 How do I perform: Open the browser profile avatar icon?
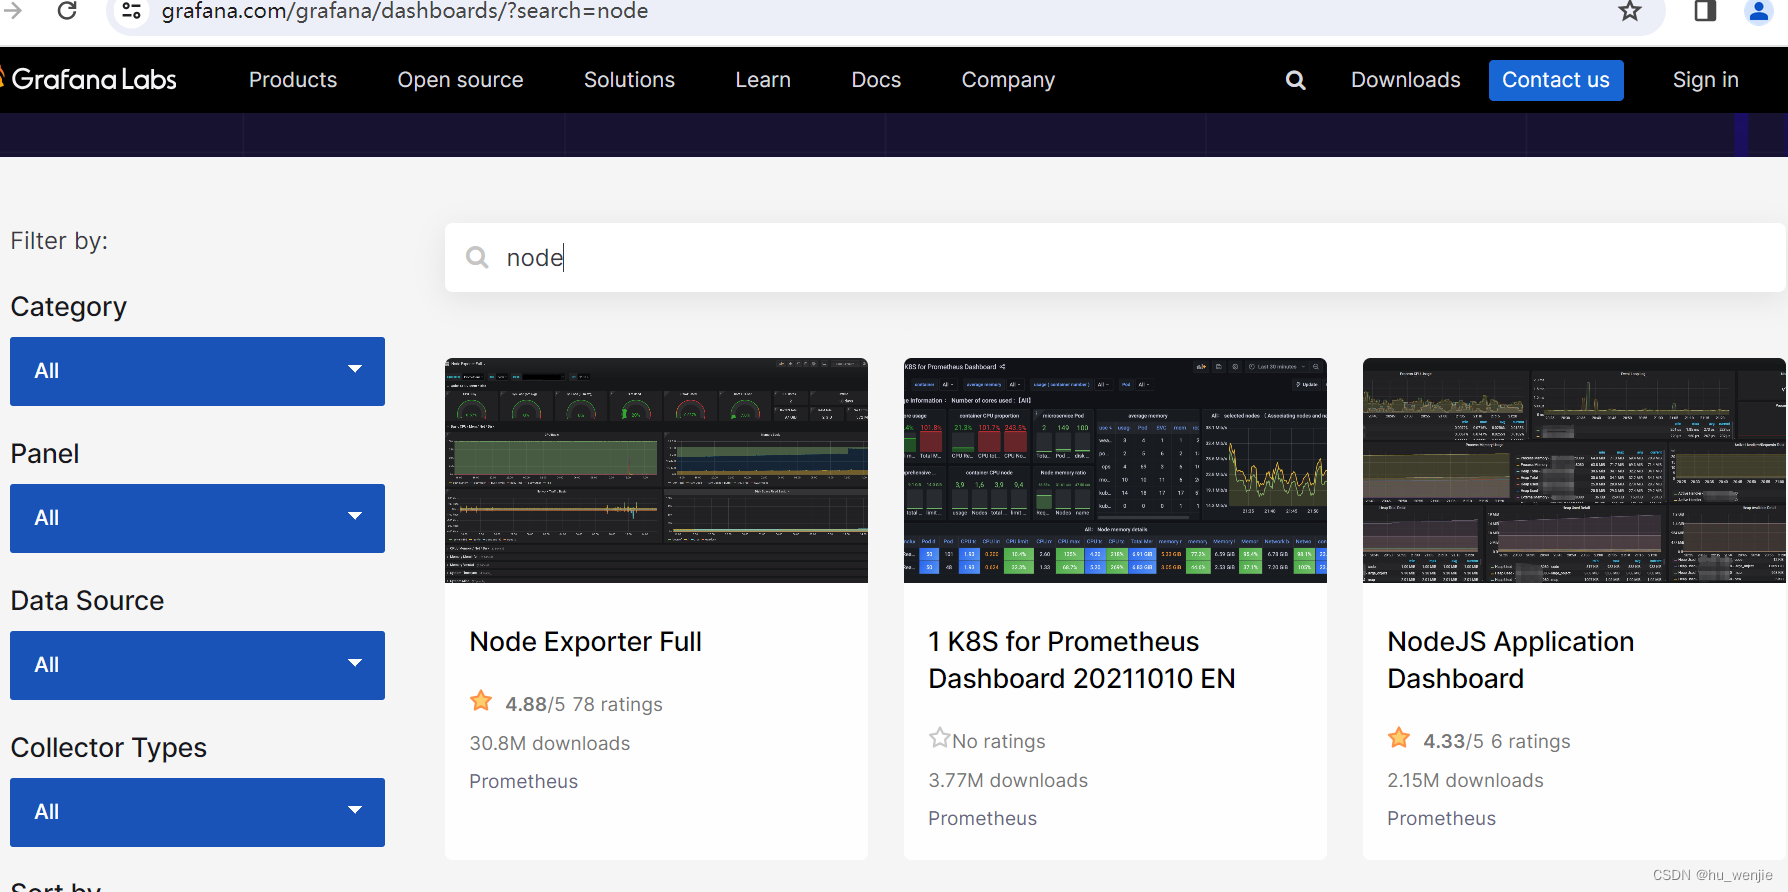pyautogui.click(x=1758, y=11)
